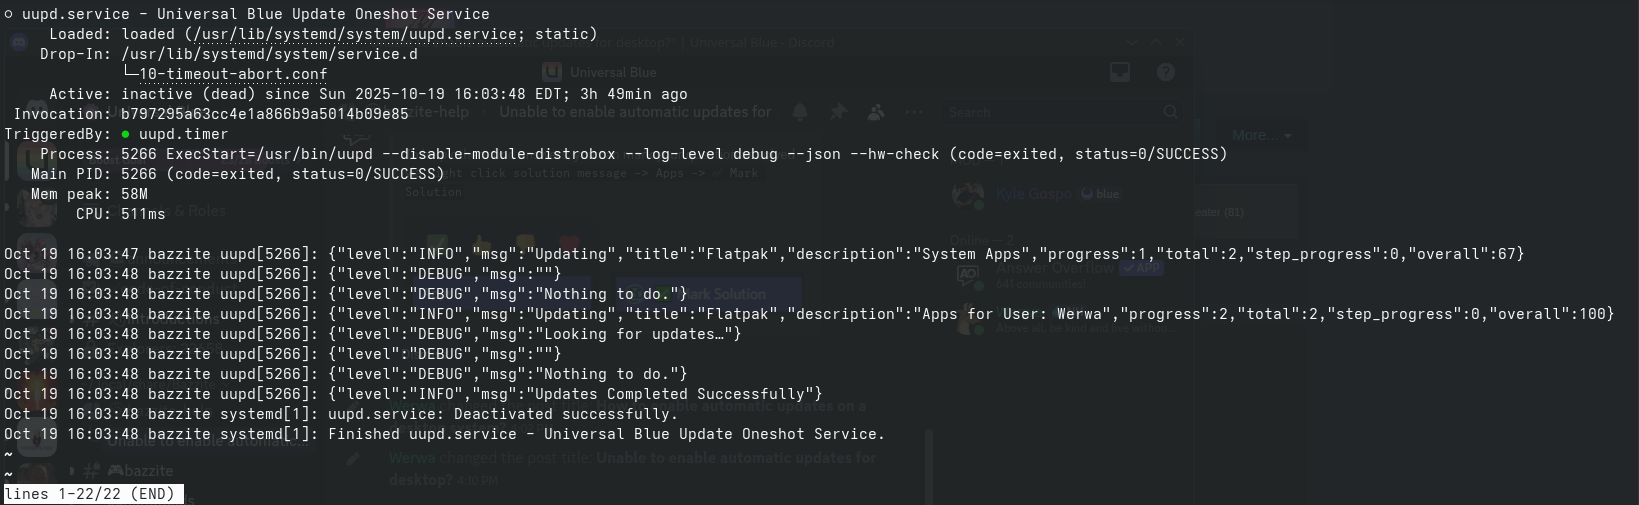Screen dimensions: 1639x505
Task: Expand the bazzite channel category arrow
Action: pos(72,470)
